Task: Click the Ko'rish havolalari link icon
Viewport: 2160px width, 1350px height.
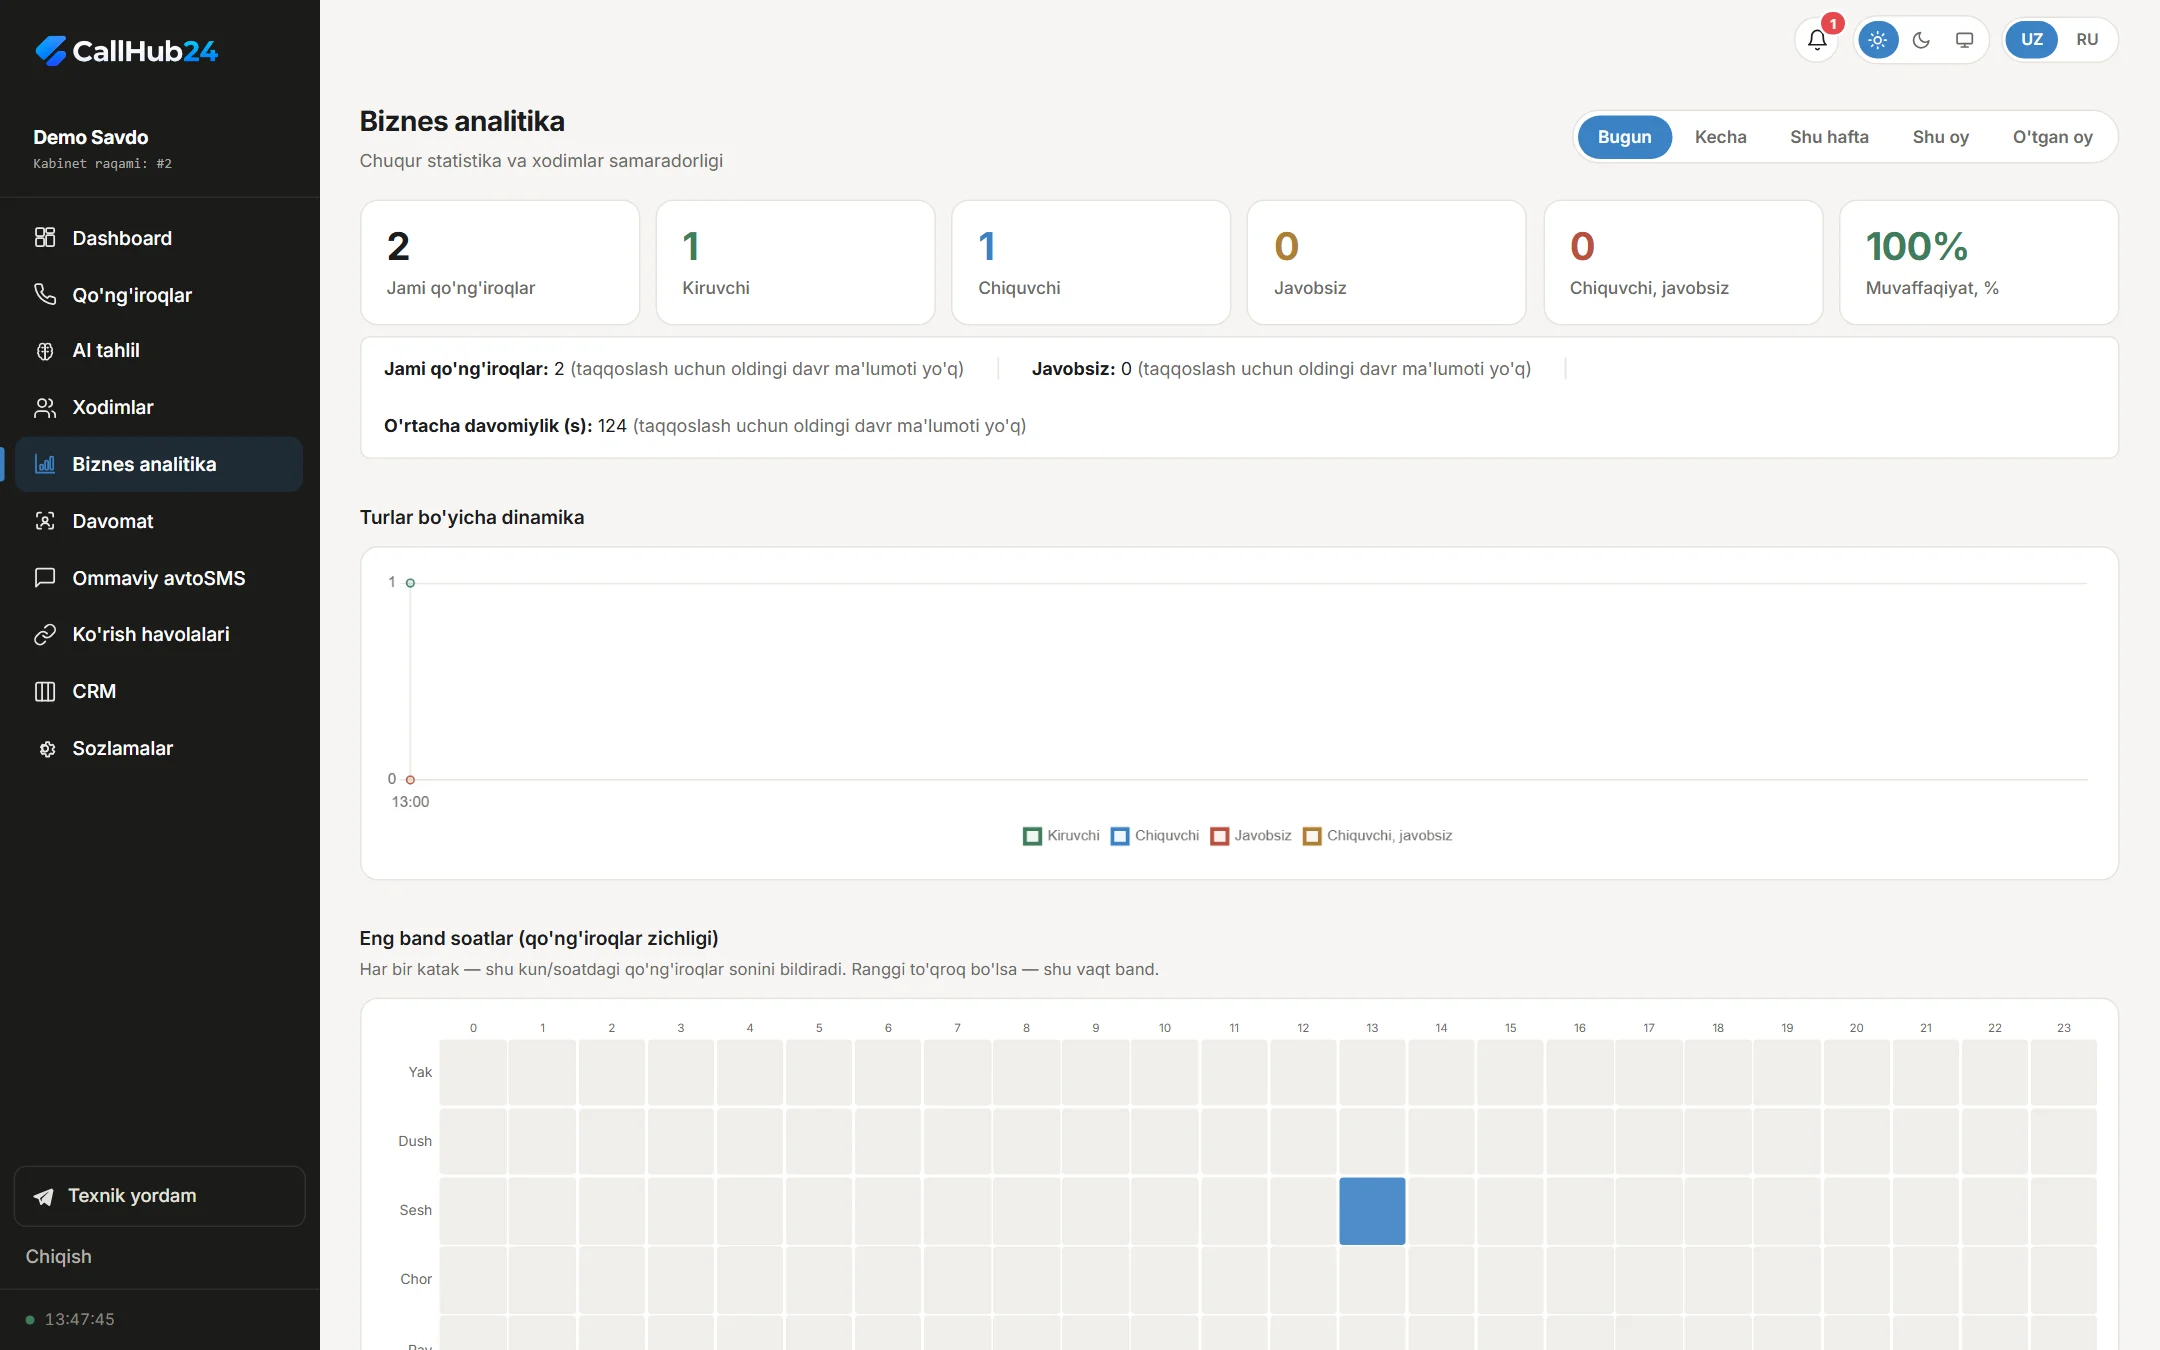Action: (45, 634)
